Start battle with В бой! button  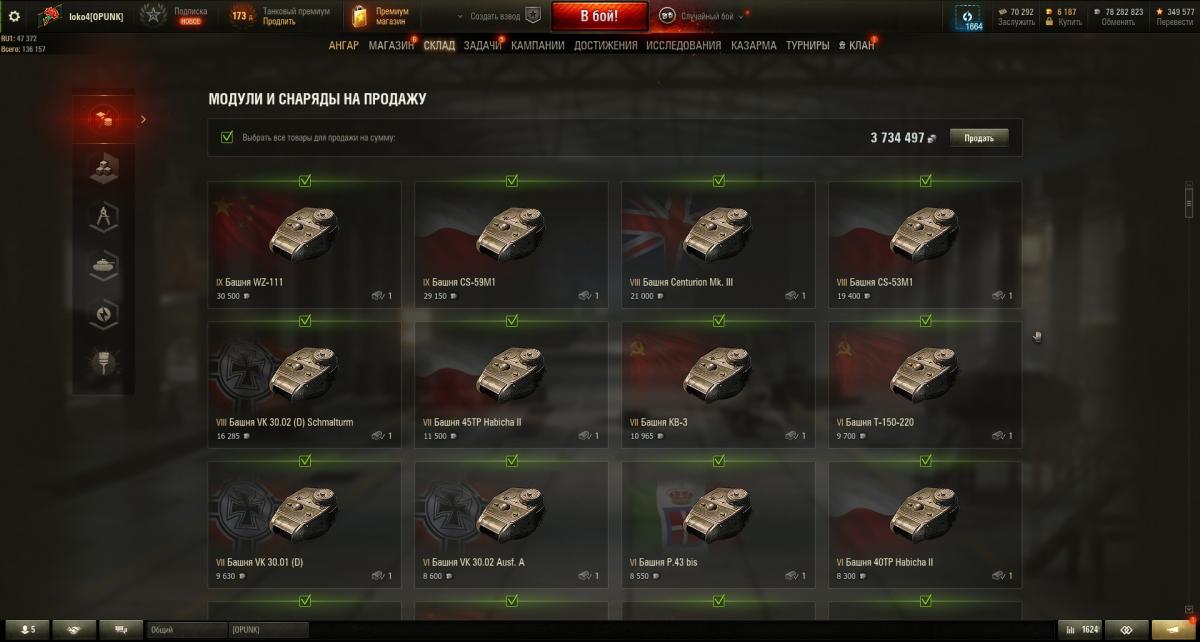point(600,16)
